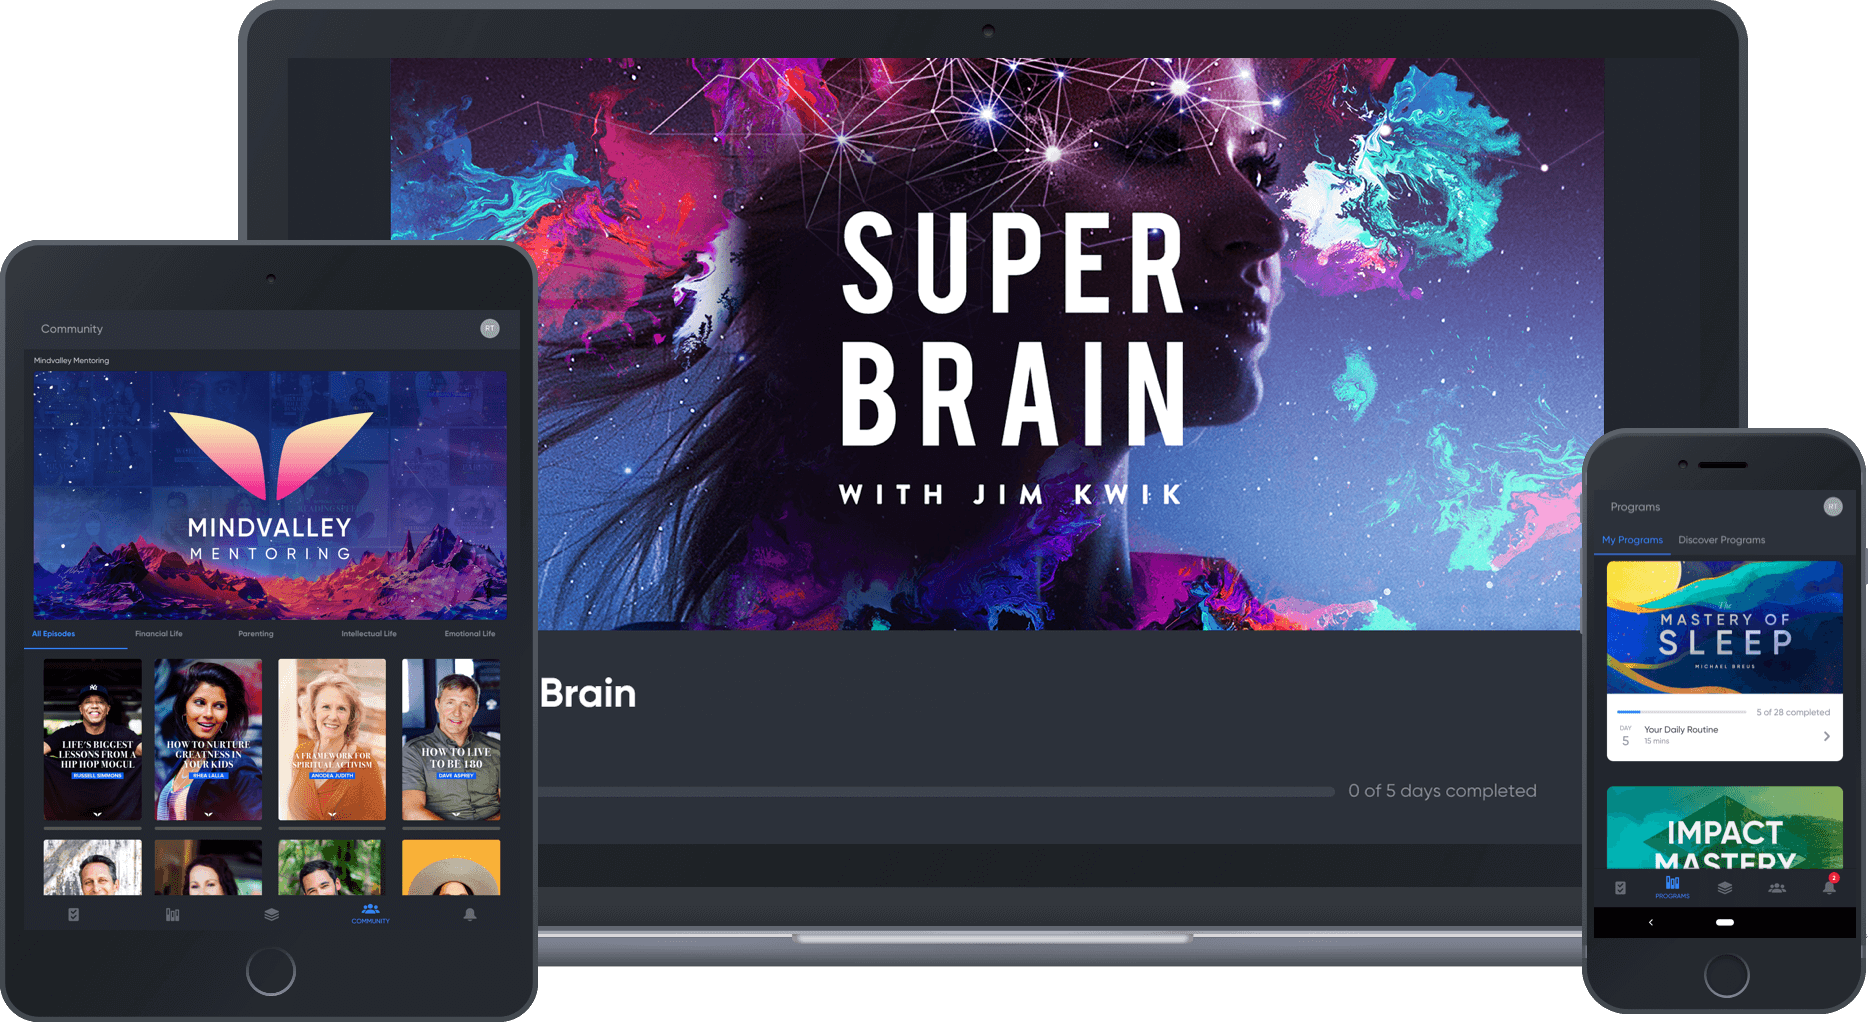Viewport: 1870px width, 1022px height.
Task: Open the programs icon in tablet bottom nav
Action: click(x=172, y=914)
